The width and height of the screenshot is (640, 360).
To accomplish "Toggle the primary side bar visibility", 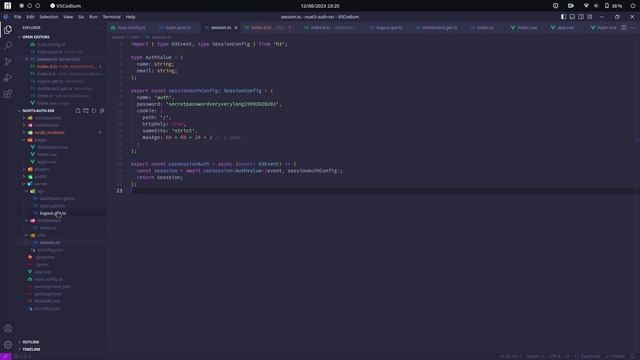I will click(x=563, y=17).
